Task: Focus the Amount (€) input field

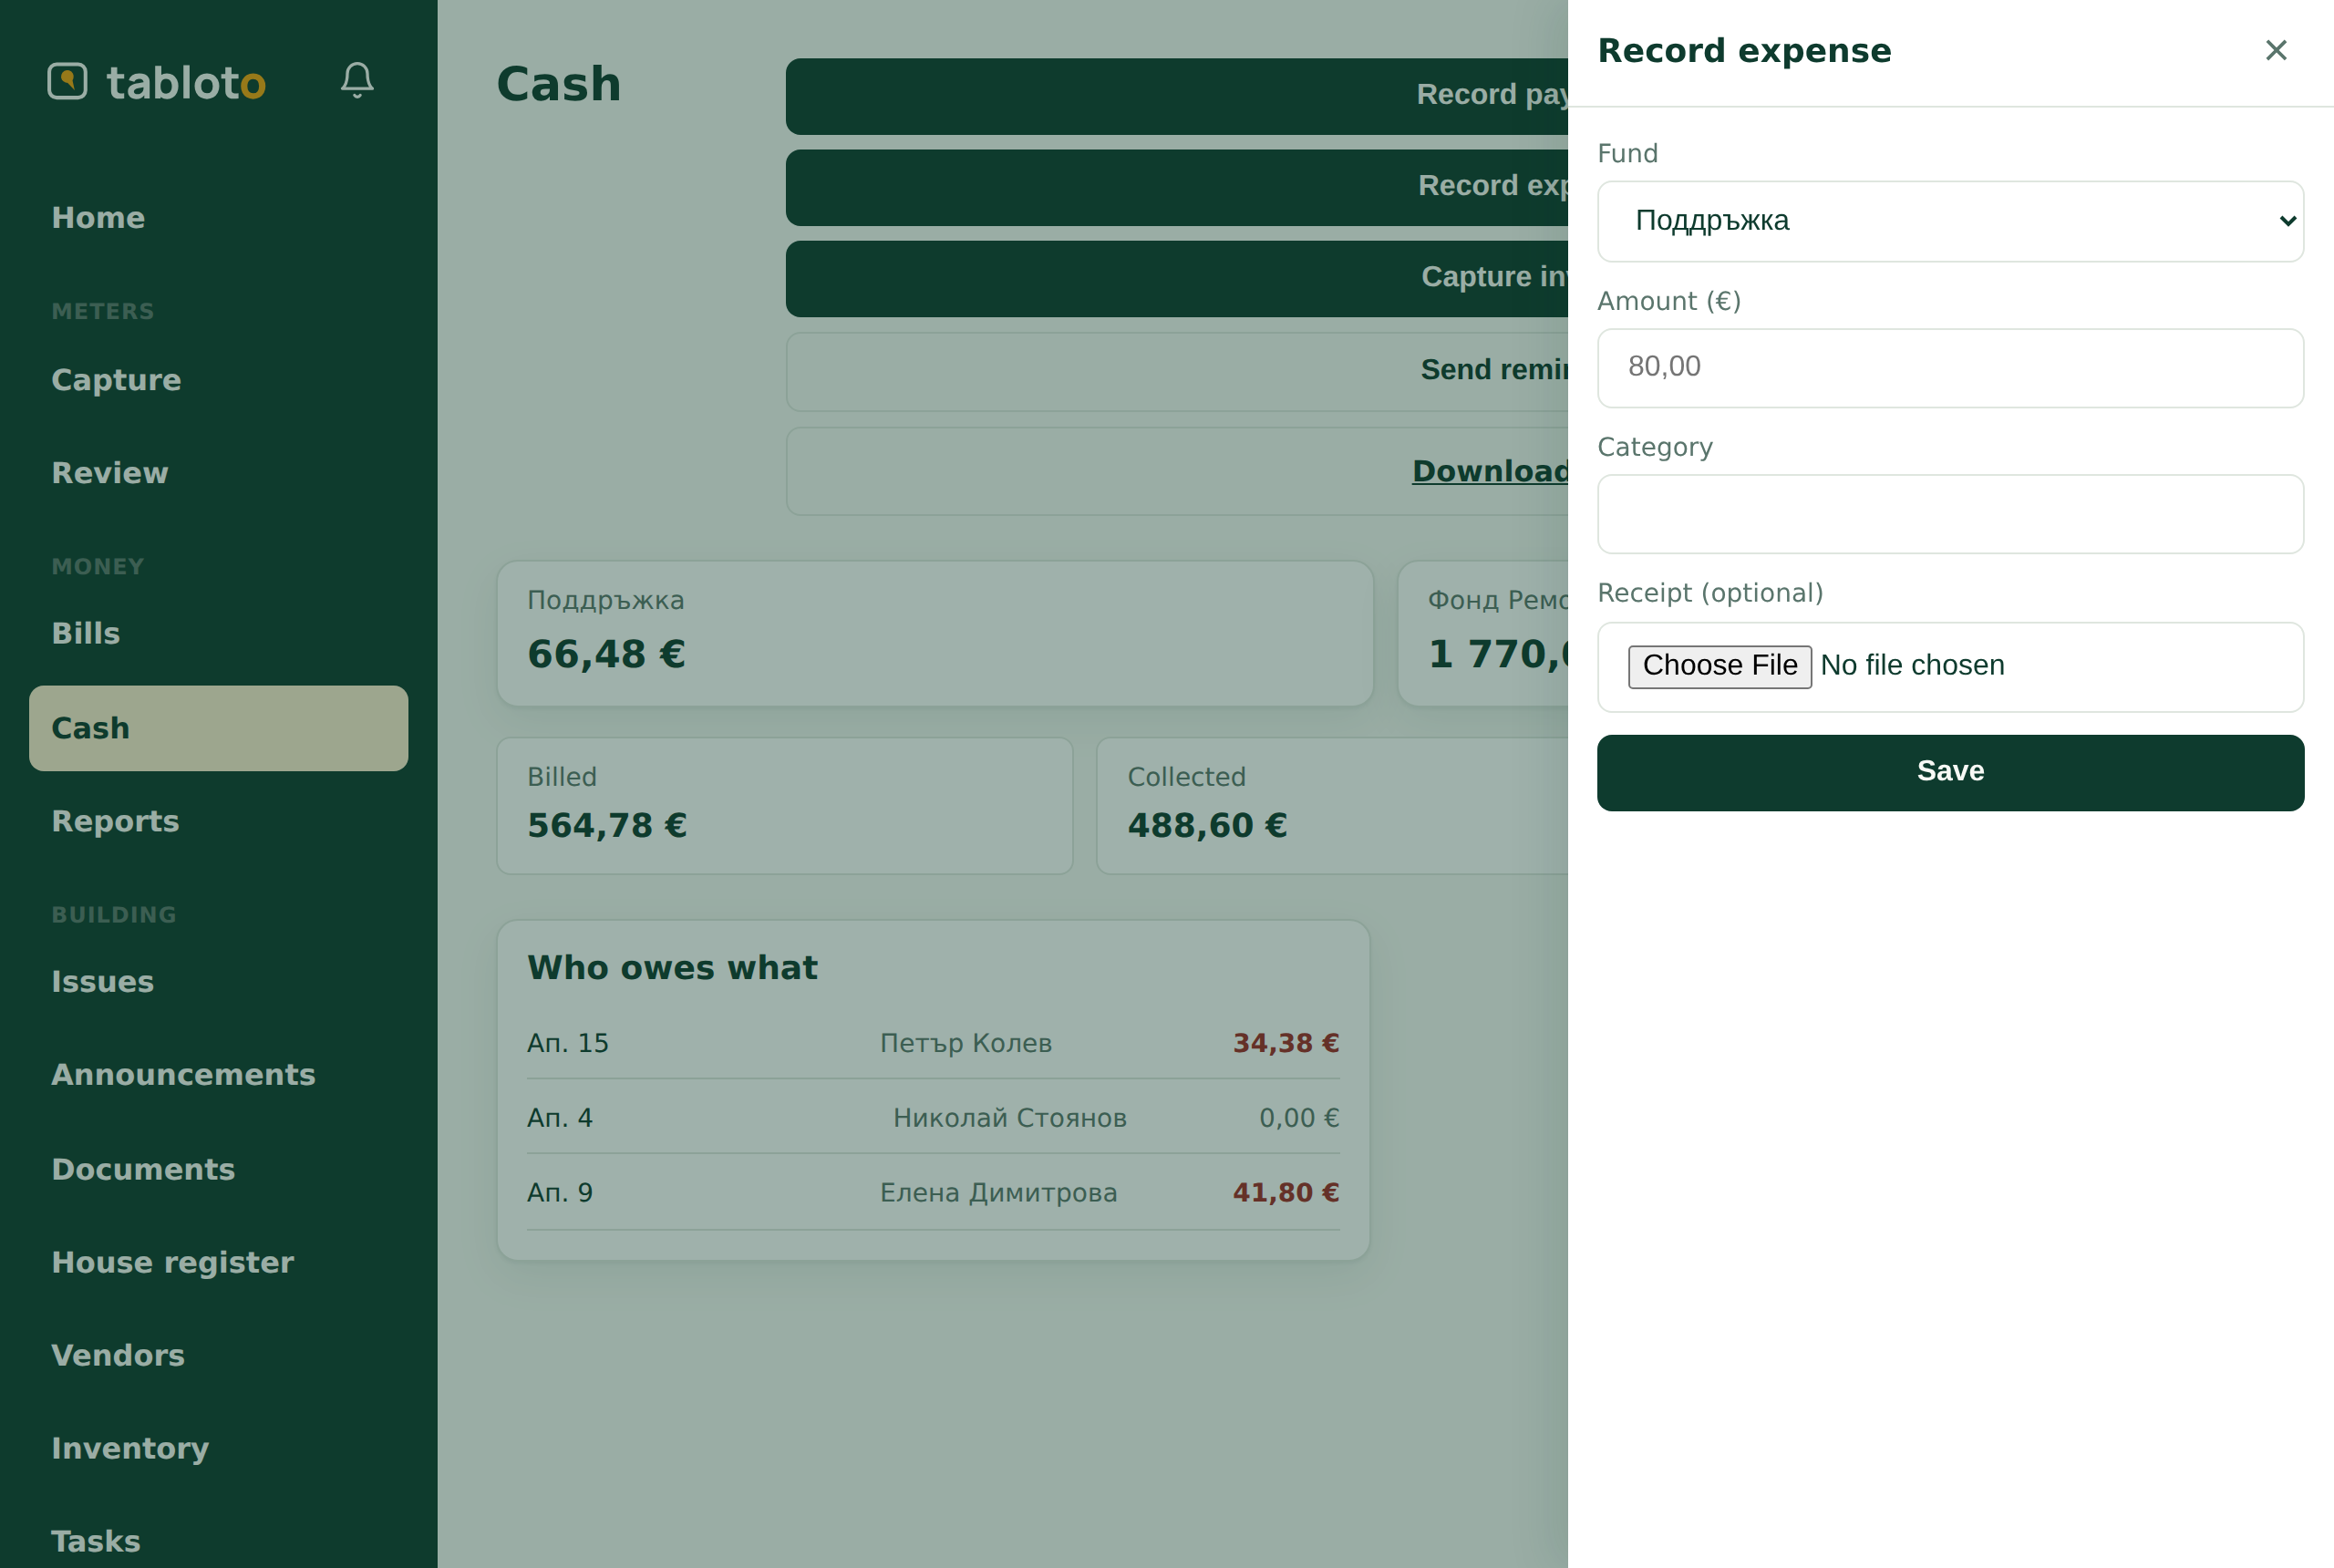Action: 1950,367
